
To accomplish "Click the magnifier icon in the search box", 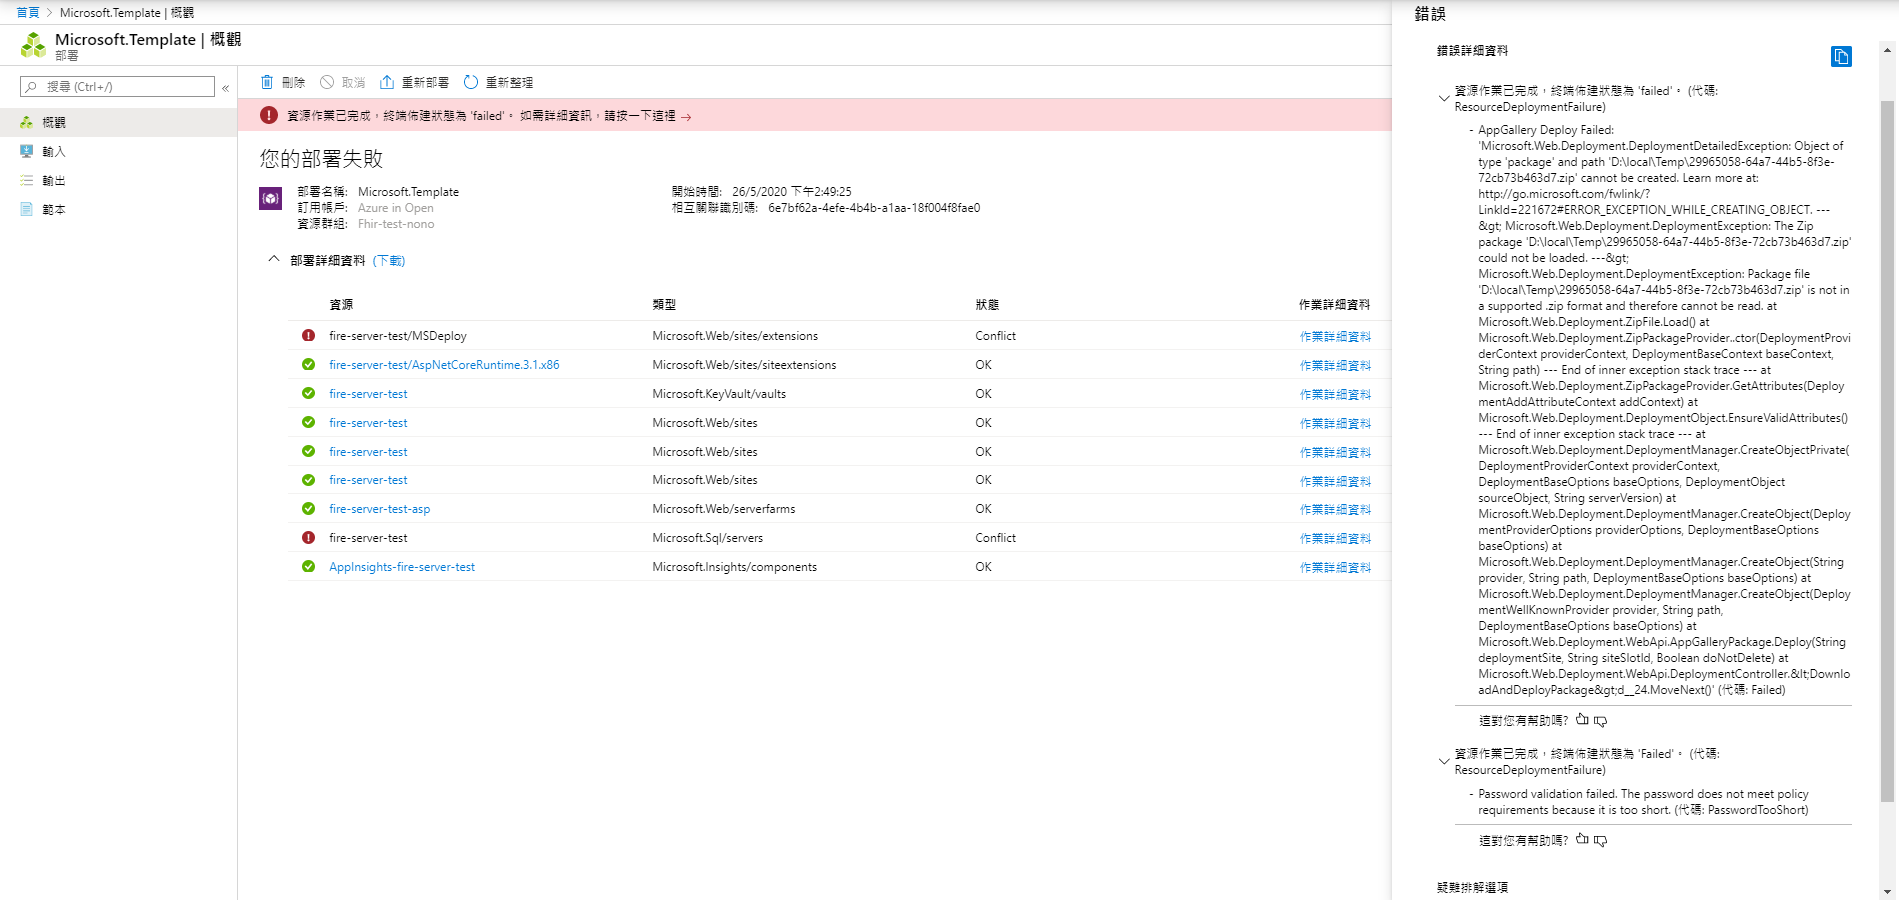I will (x=31, y=87).
